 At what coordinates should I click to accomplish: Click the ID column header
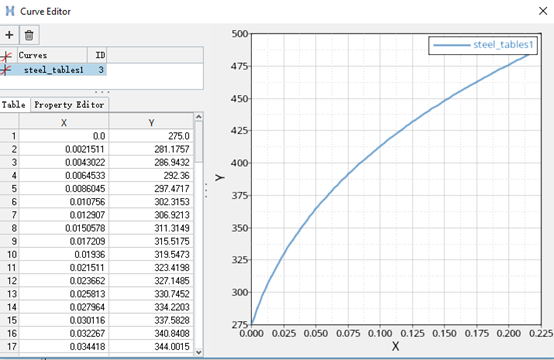[x=97, y=55]
